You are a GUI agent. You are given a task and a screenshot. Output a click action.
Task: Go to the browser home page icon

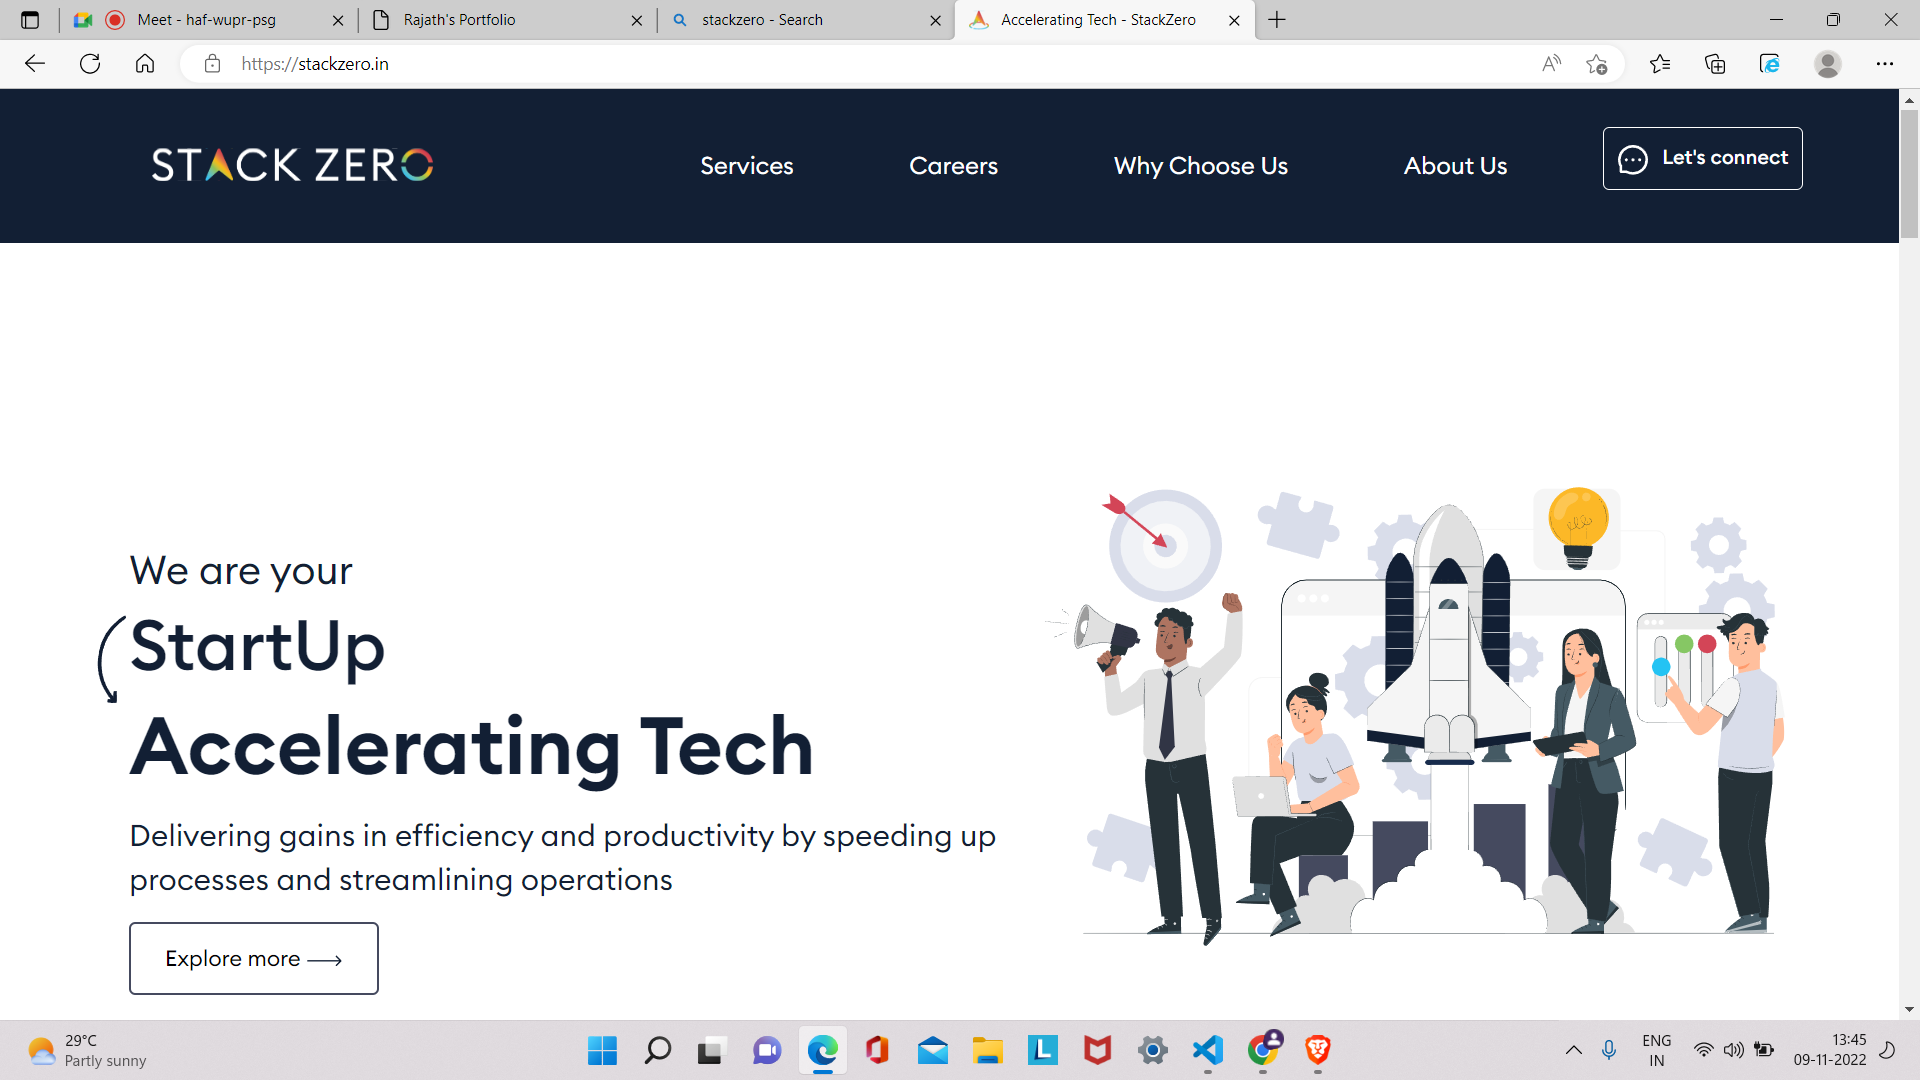pyautogui.click(x=145, y=64)
